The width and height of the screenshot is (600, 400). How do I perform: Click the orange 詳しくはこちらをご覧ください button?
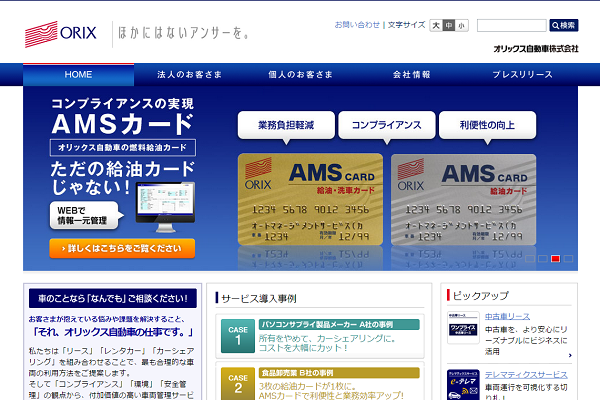click(122, 248)
